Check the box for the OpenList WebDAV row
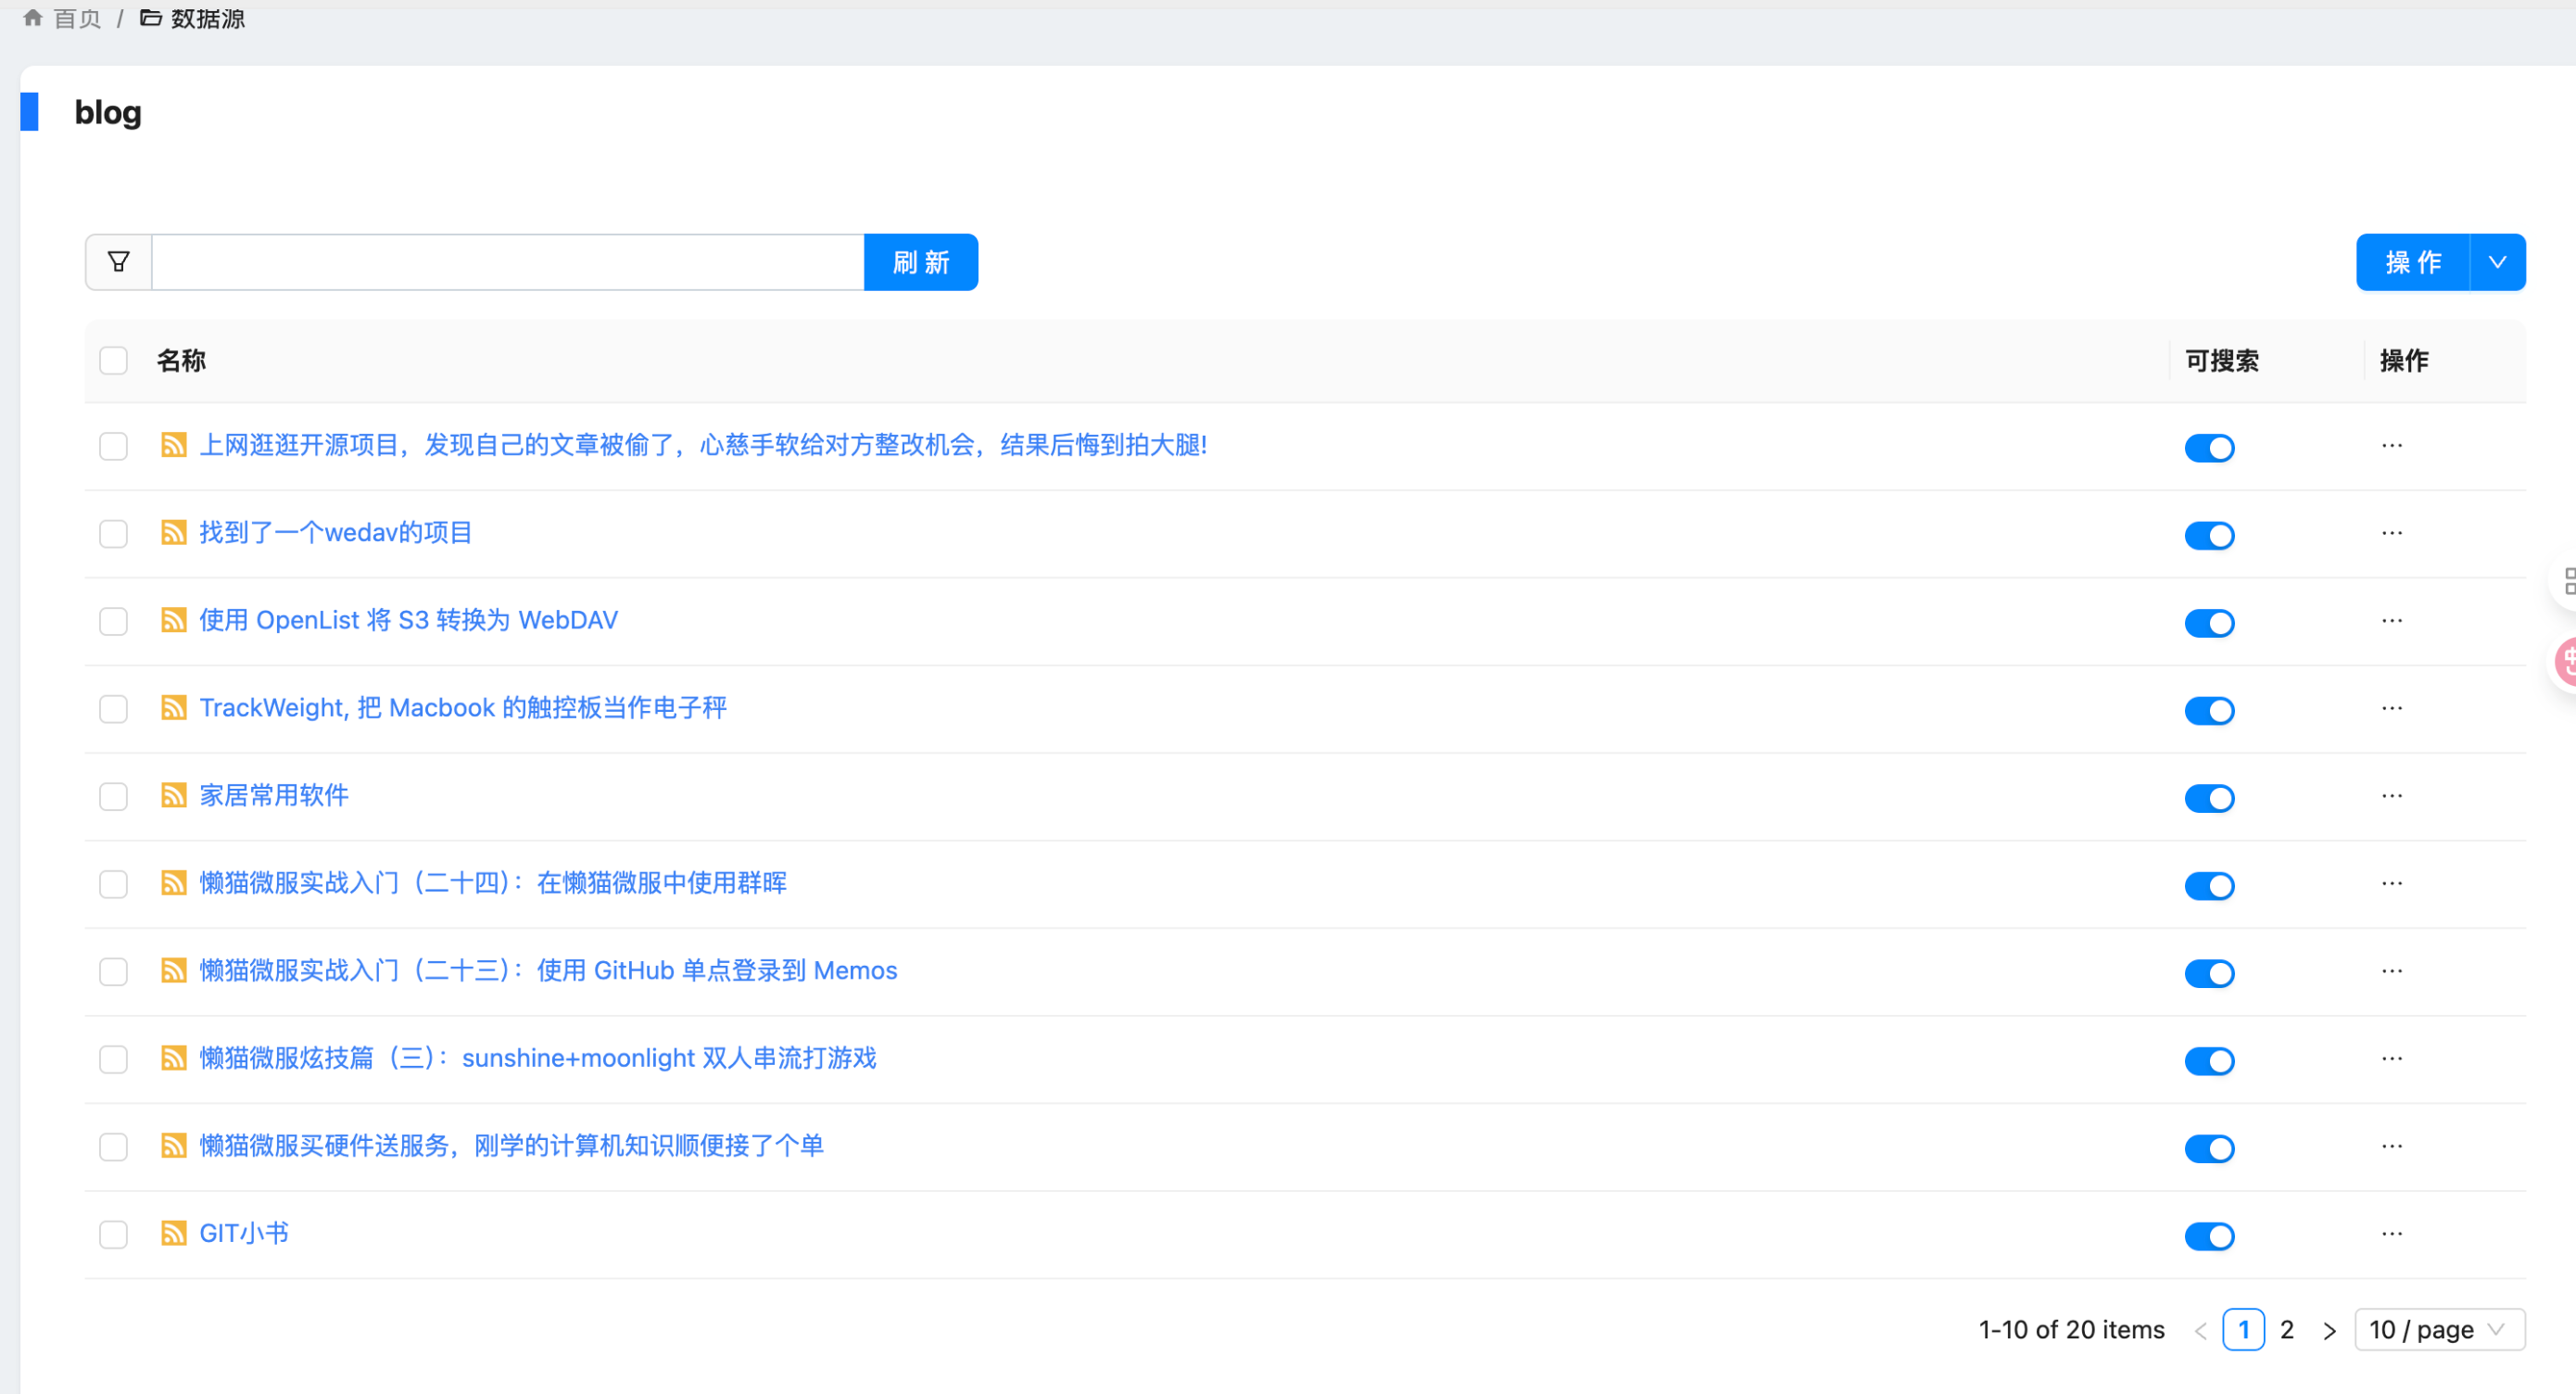This screenshot has height=1394, width=2576. [113, 621]
